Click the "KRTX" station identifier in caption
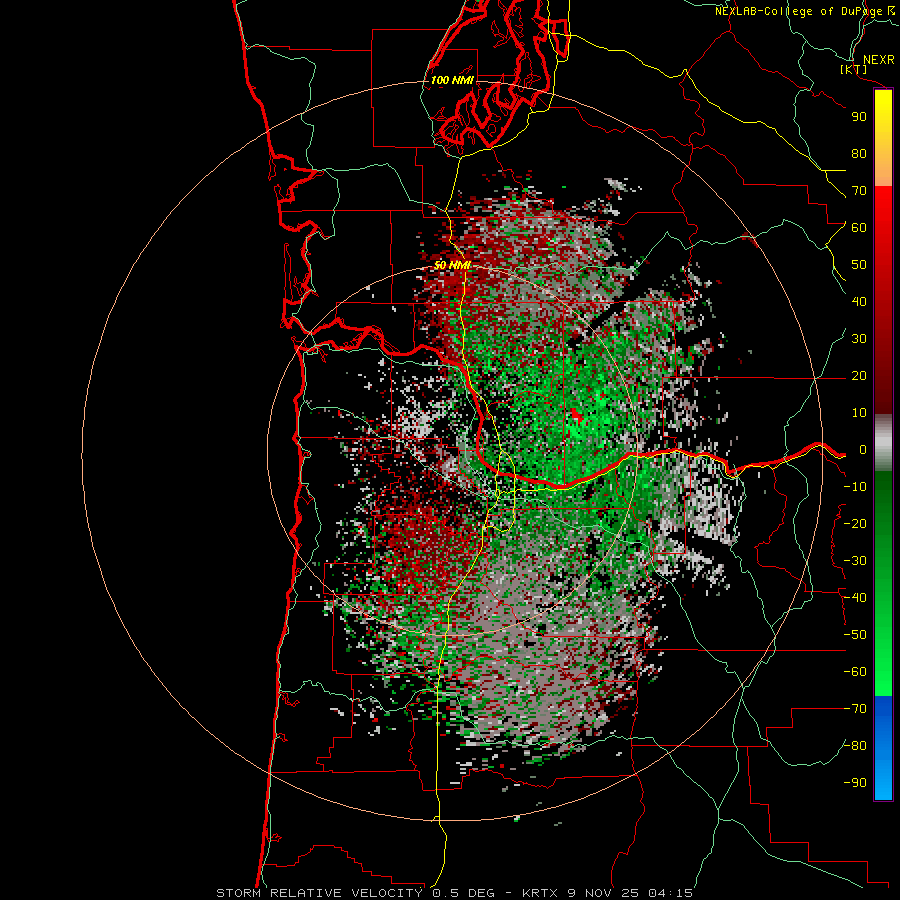900x900 pixels. [540, 893]
